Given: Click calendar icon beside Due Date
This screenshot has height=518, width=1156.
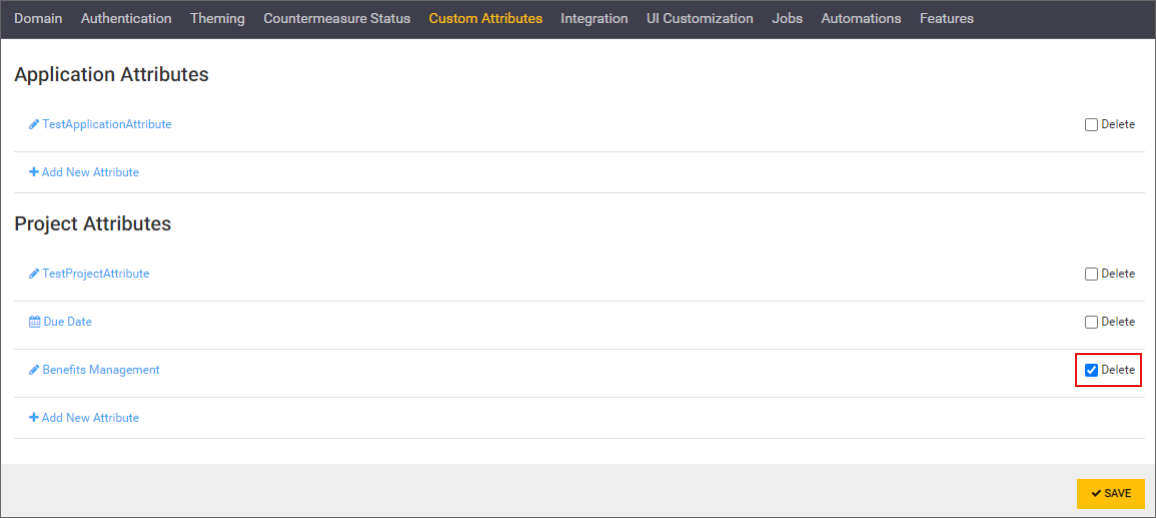Looking at the screenshot, I should point(34,322).
